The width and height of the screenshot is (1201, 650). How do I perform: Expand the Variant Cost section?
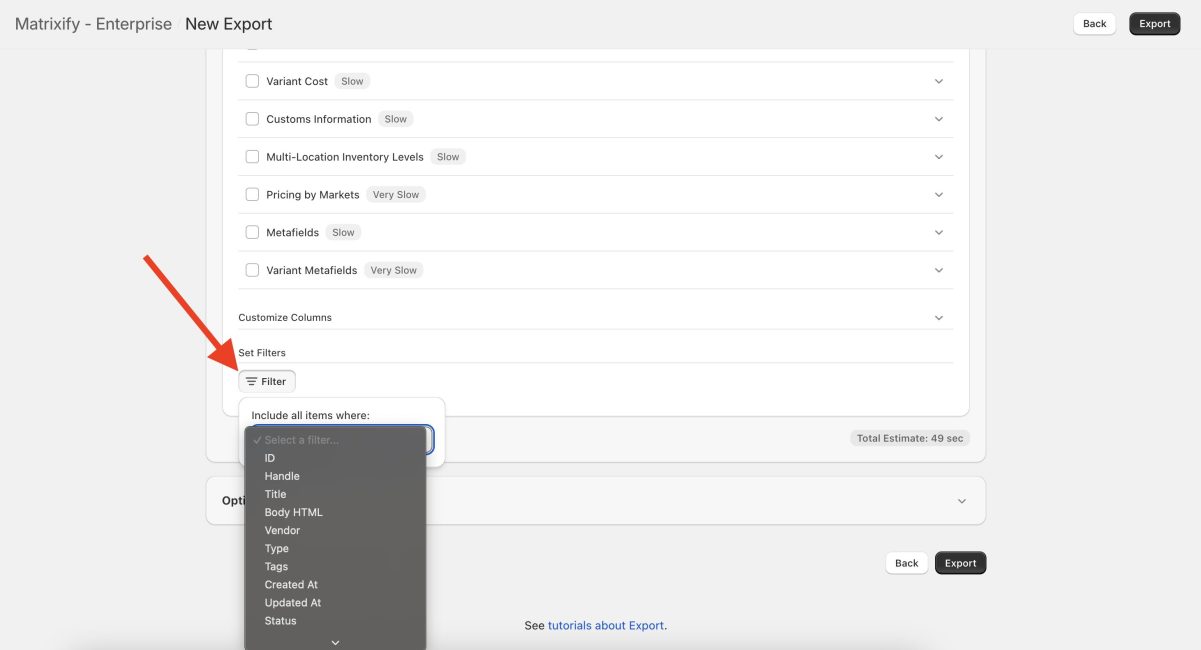[938, 80]
